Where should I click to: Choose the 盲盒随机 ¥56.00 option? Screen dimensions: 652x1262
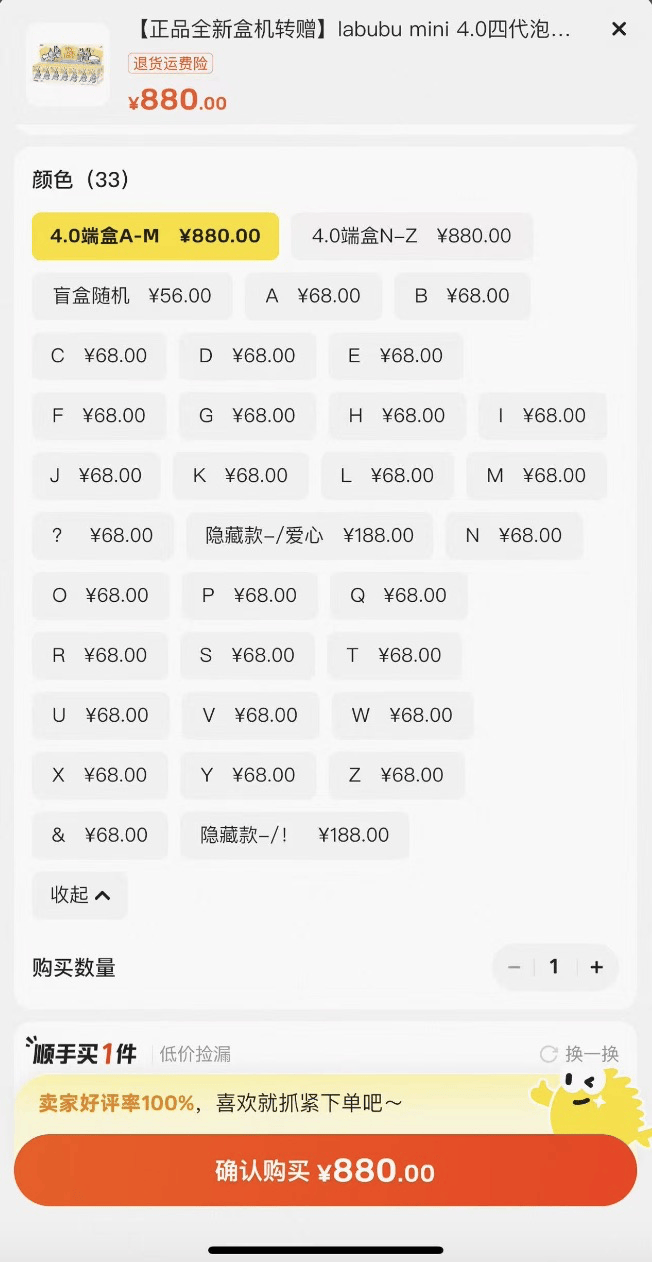click(132, 296)
